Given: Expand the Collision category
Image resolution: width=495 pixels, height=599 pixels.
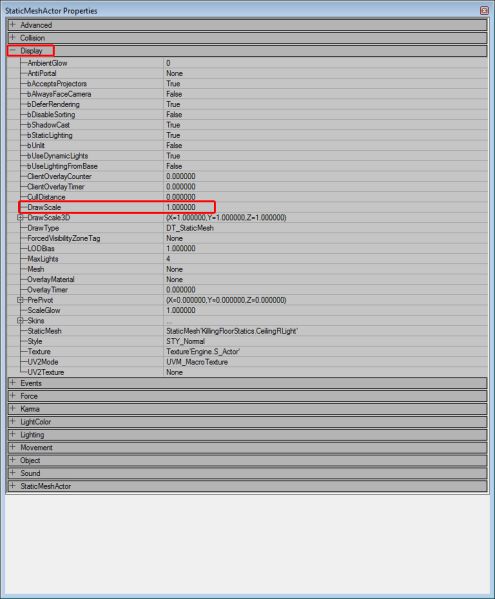Looking at the screenshot, I should coord(13,37).
